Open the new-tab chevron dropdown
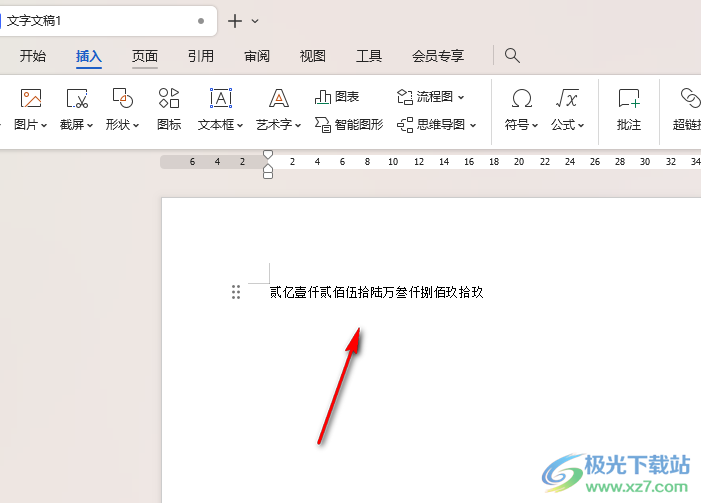This screenshot has height=503, width=701. [x=255, y=21]
